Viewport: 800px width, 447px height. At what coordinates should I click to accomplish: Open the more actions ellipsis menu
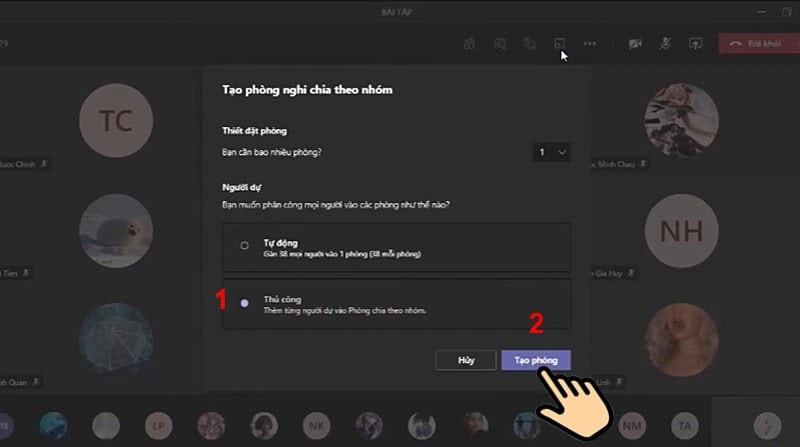589,44
